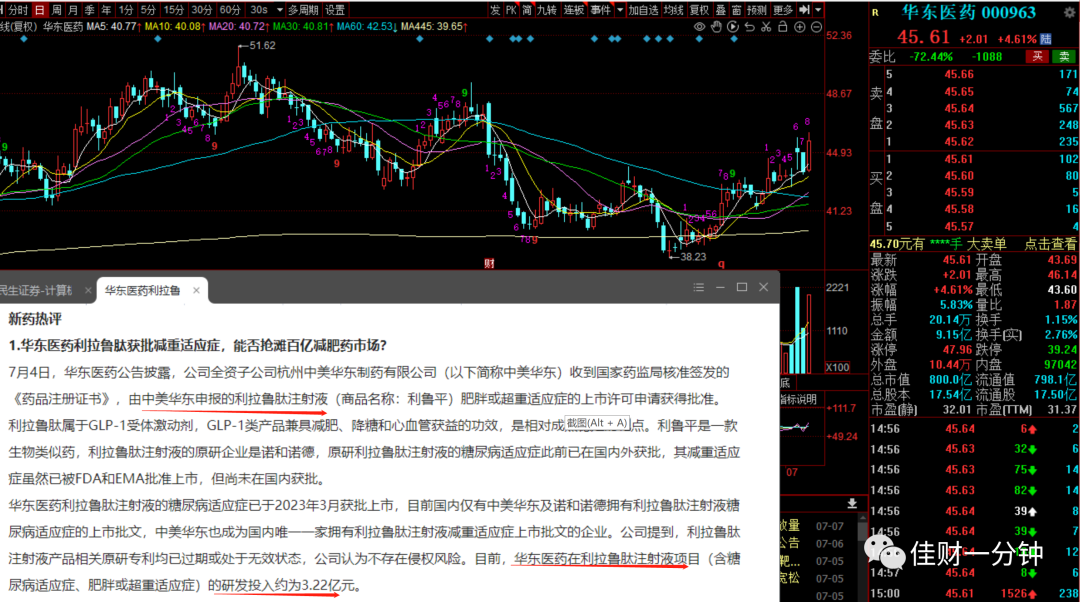Image resolution: width=1080 pixels, height=602 pixels.
Task: Click the X100 volume scale label
Action: click(838, 367)
